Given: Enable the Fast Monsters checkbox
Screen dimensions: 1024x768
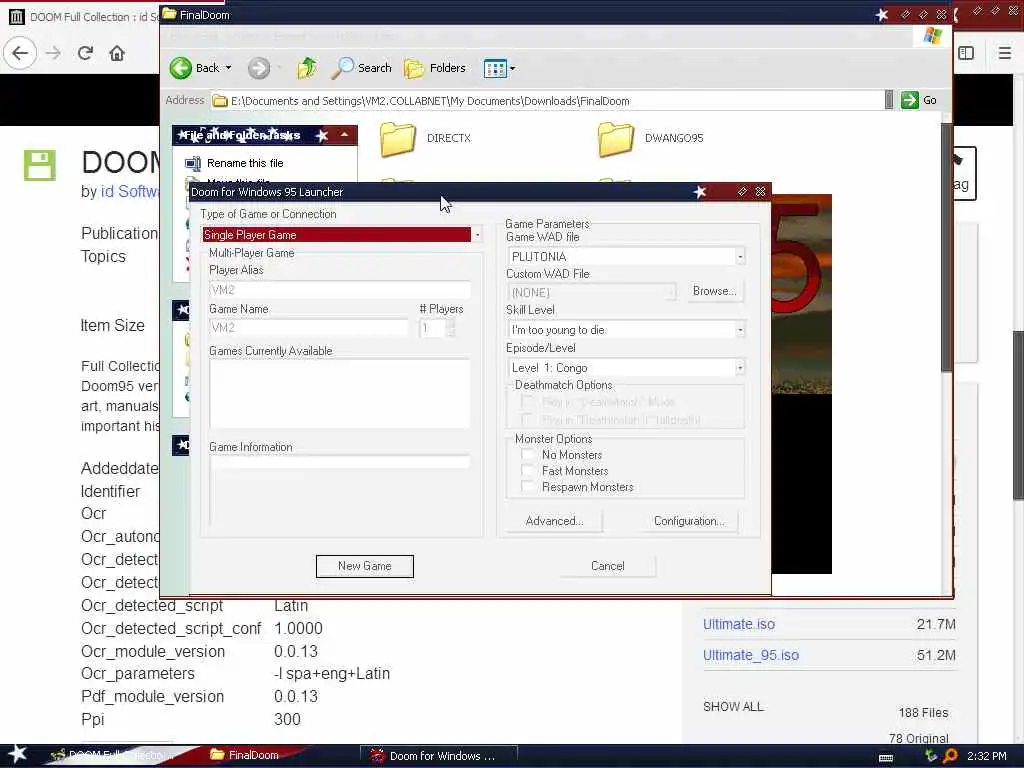Looking at the screenshot, I should coord(528,471).
